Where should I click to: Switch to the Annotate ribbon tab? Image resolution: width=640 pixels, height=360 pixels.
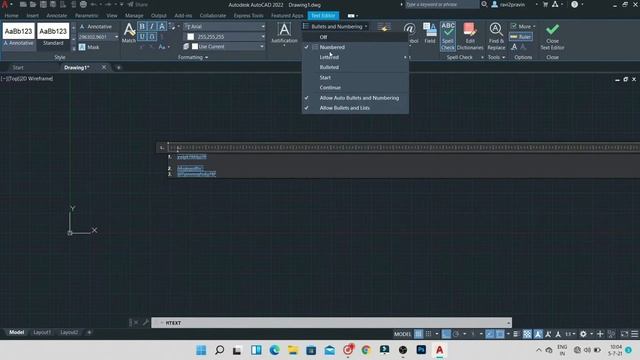click(57, 16)
